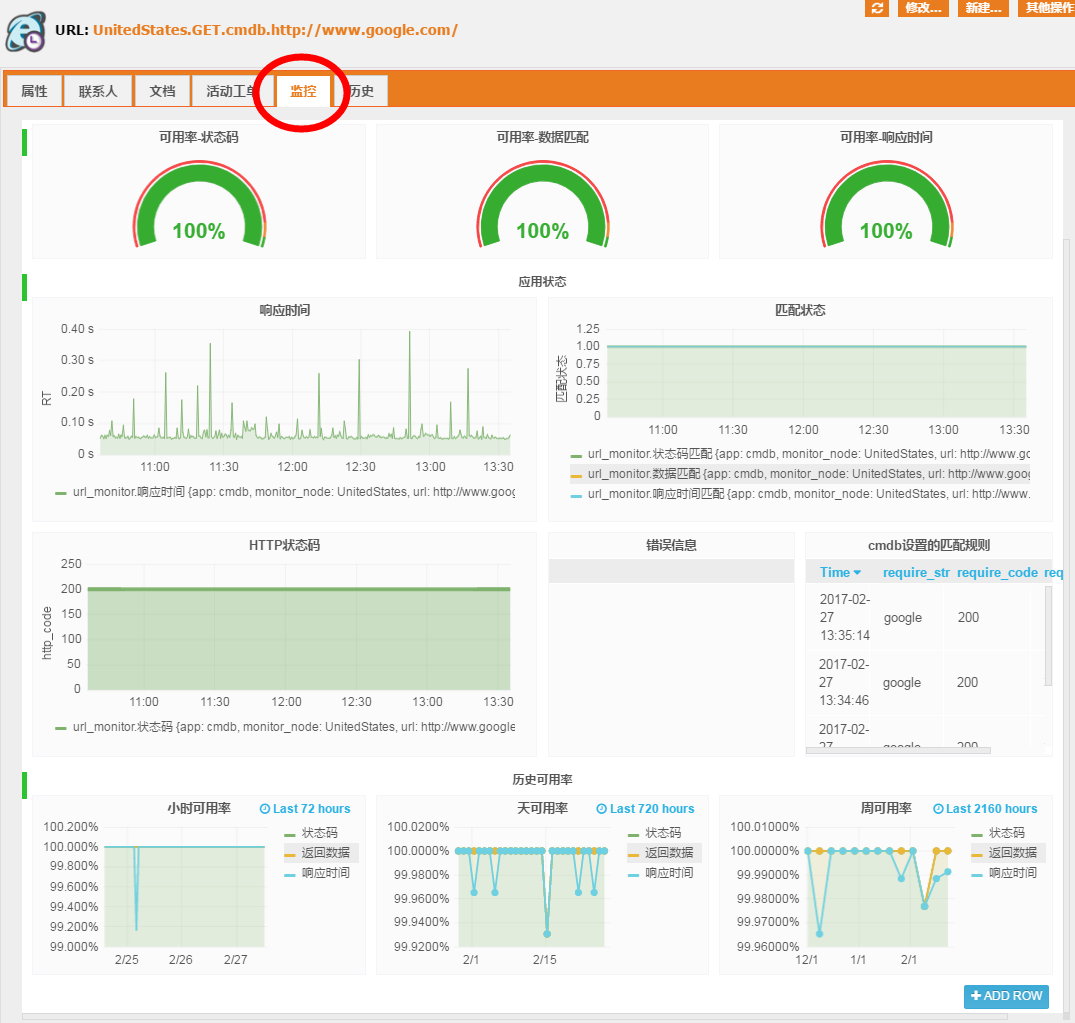
Task: Sort the table by the Time column
Action: pyautogui.click(x=840, y=572)
